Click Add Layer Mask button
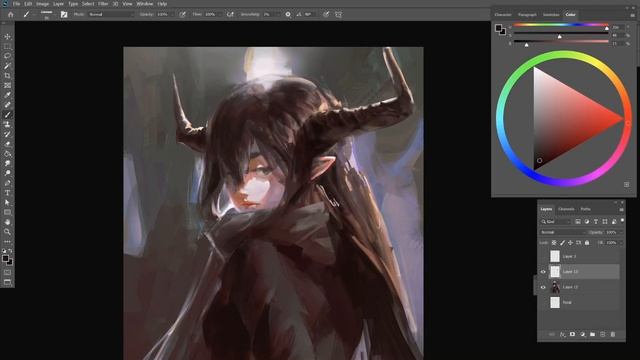 click(572, 334)
